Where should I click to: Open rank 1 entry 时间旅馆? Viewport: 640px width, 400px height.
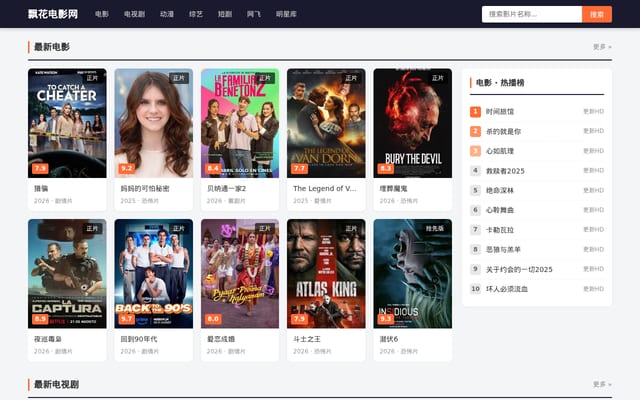(537, 111)
